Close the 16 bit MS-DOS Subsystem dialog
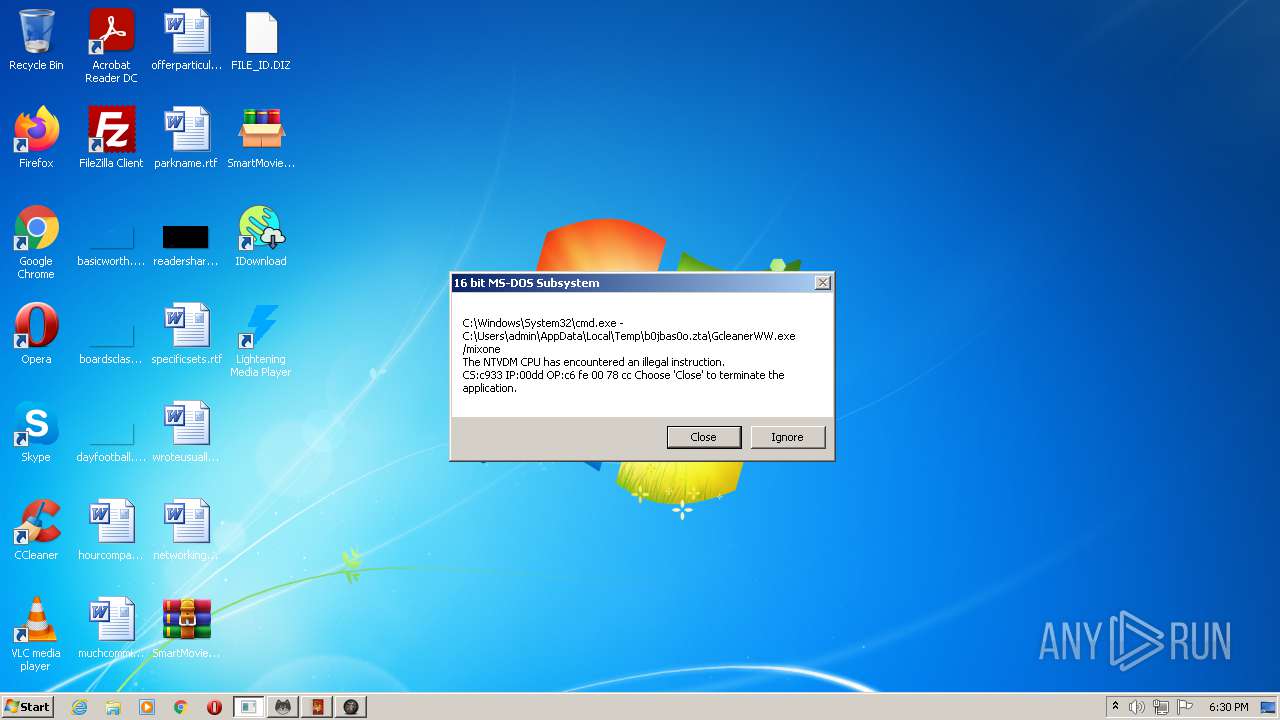This screenshot has height=720, width=1280. tap(822, 283)
